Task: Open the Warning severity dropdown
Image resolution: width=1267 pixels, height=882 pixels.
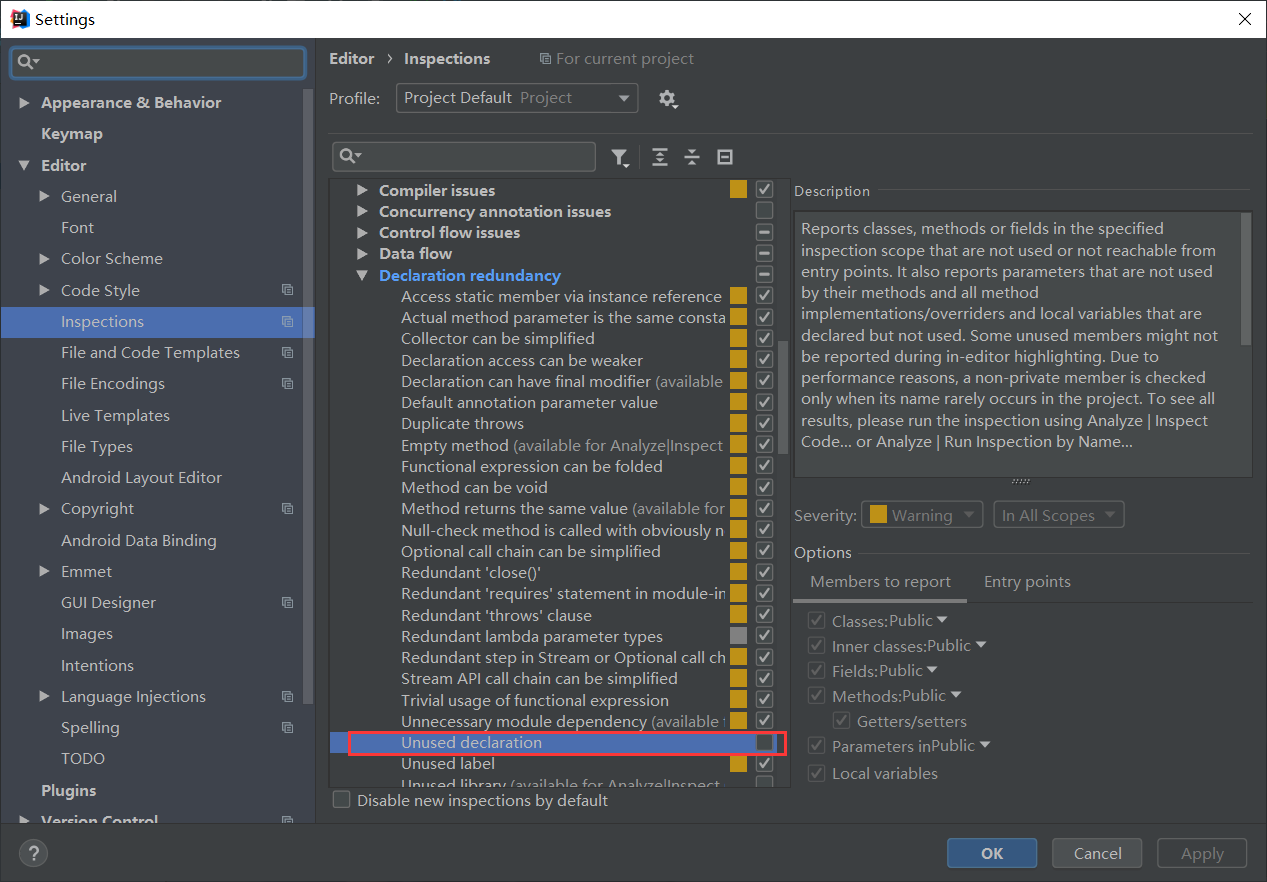Action: pyautogui.click(x=921, y=516)
